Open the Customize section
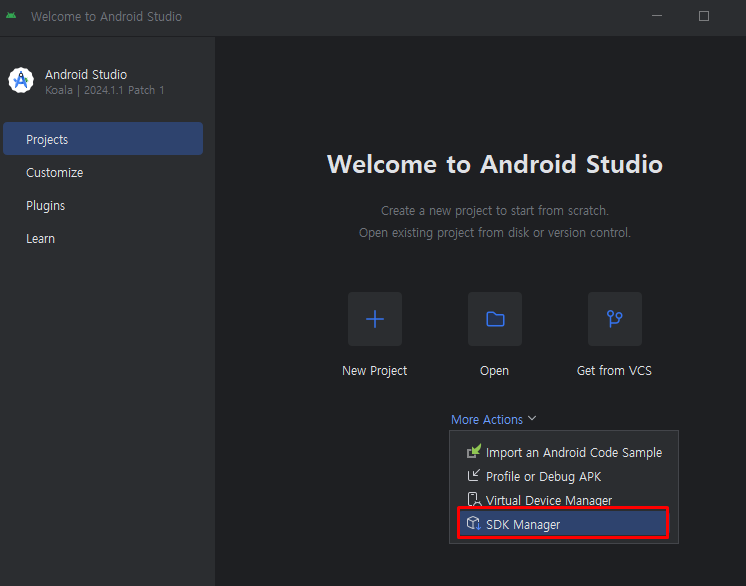The image size is (746, 586). (54, 173)
